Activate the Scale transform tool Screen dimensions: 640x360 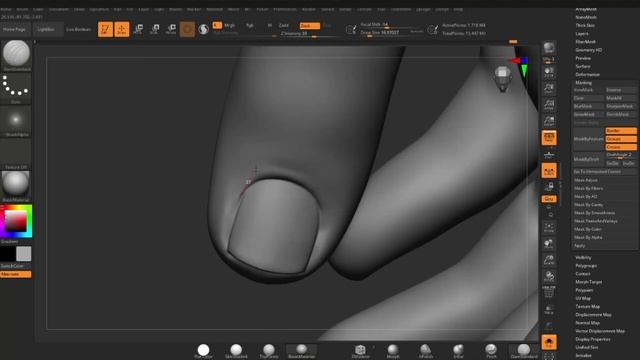155,29
